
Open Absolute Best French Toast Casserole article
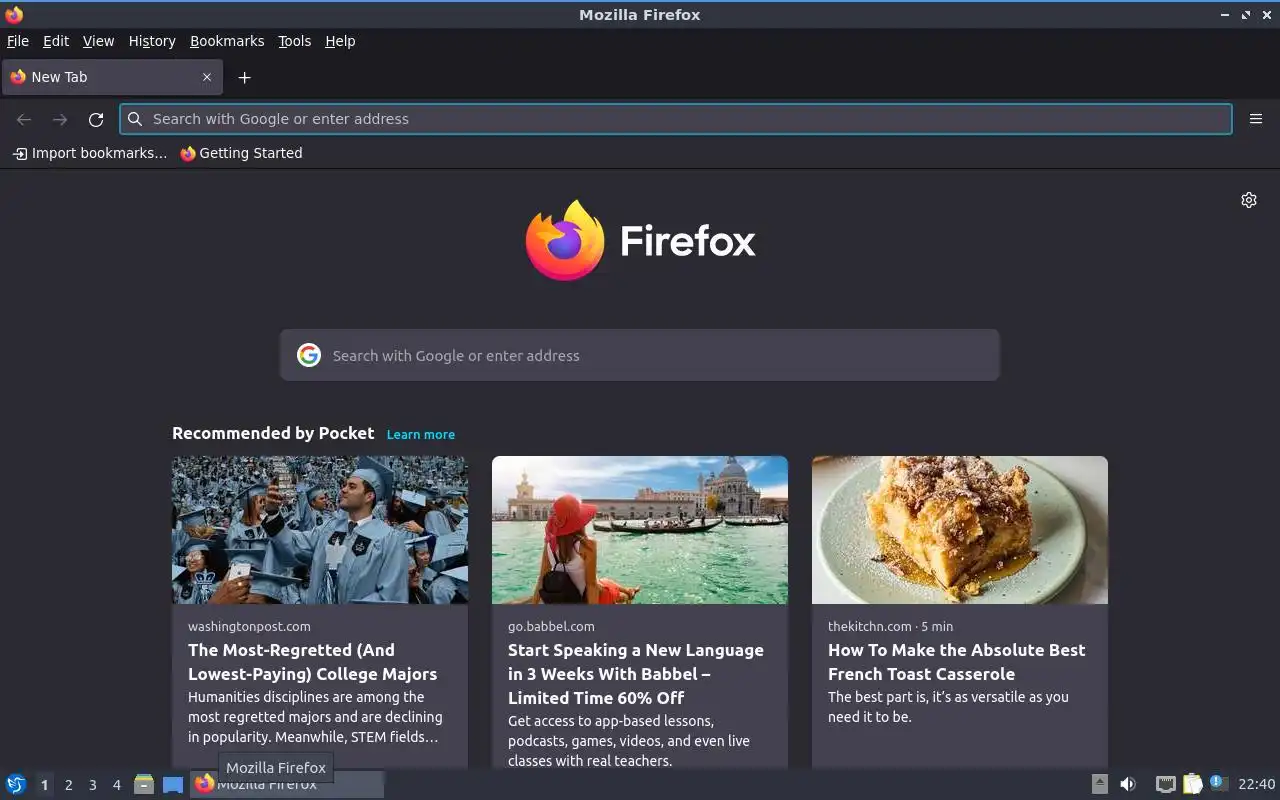point(956,662)
